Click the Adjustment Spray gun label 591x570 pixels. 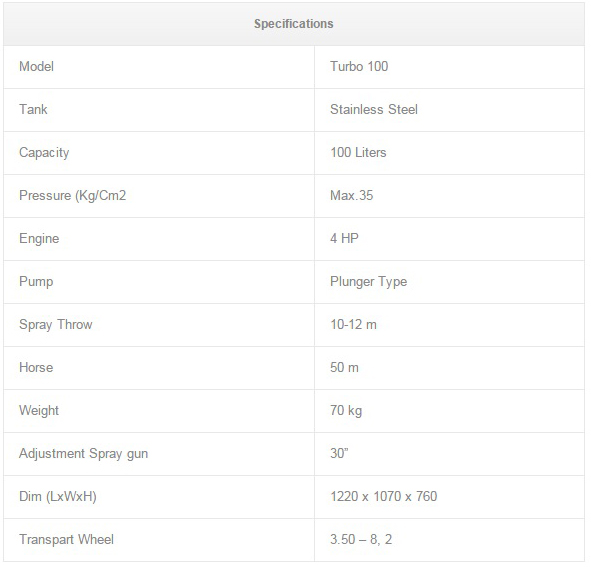(84, 454)
